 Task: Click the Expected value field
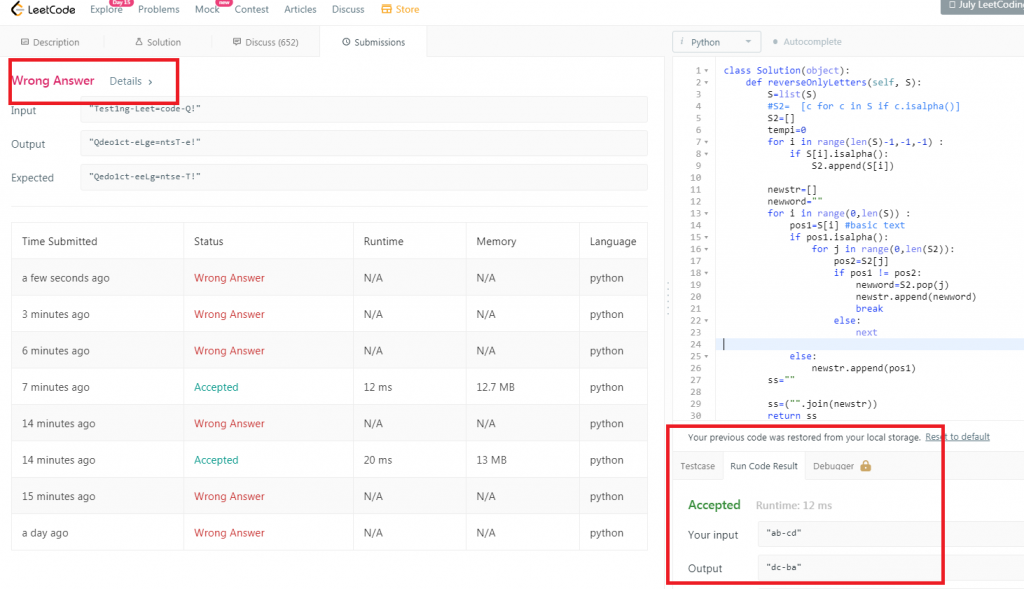coord(364,176)
